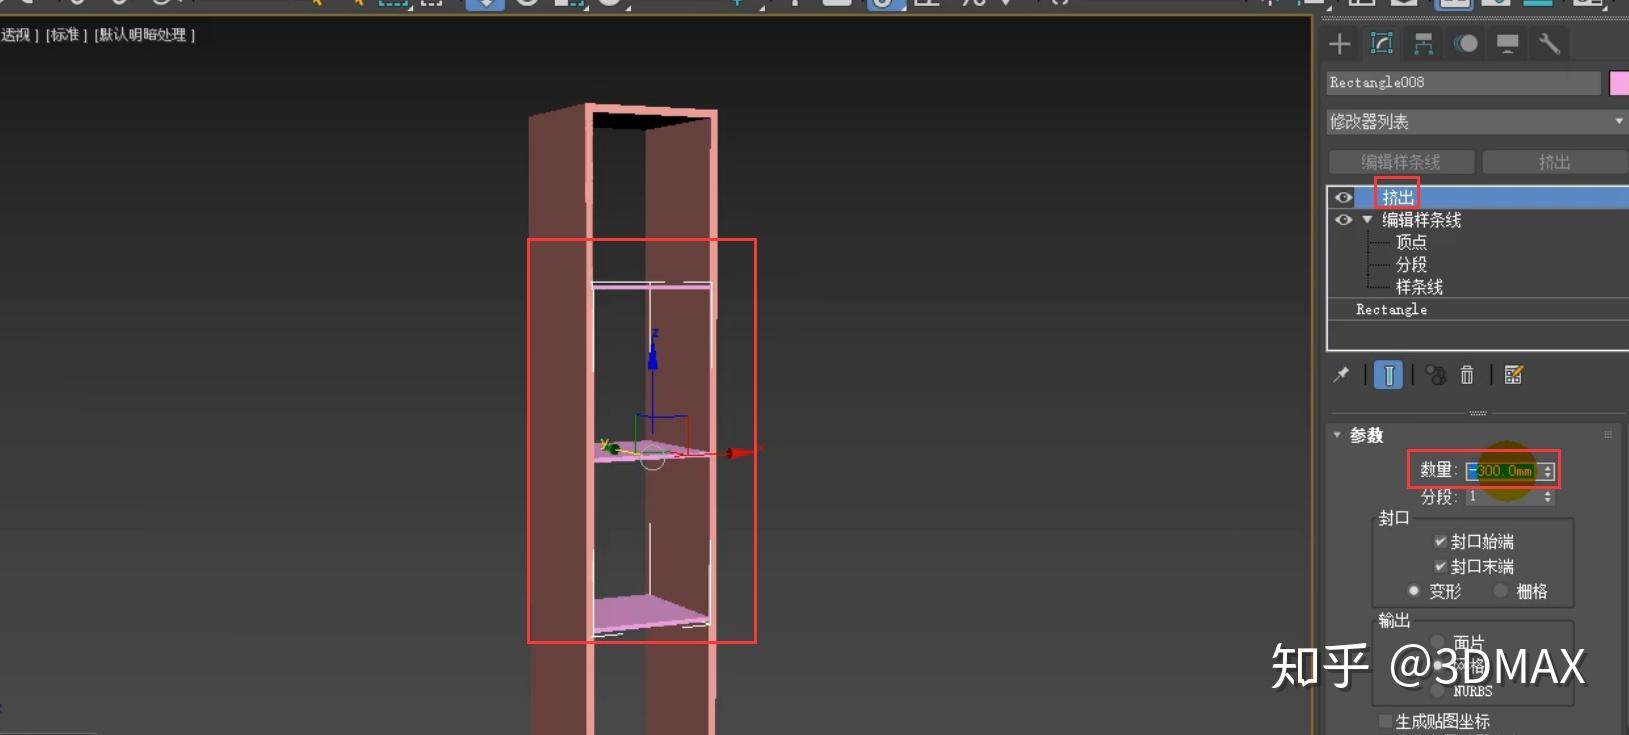Switch to the Modify panel tab
This screenshot has width=1629, height=735.
[1382, 43]
